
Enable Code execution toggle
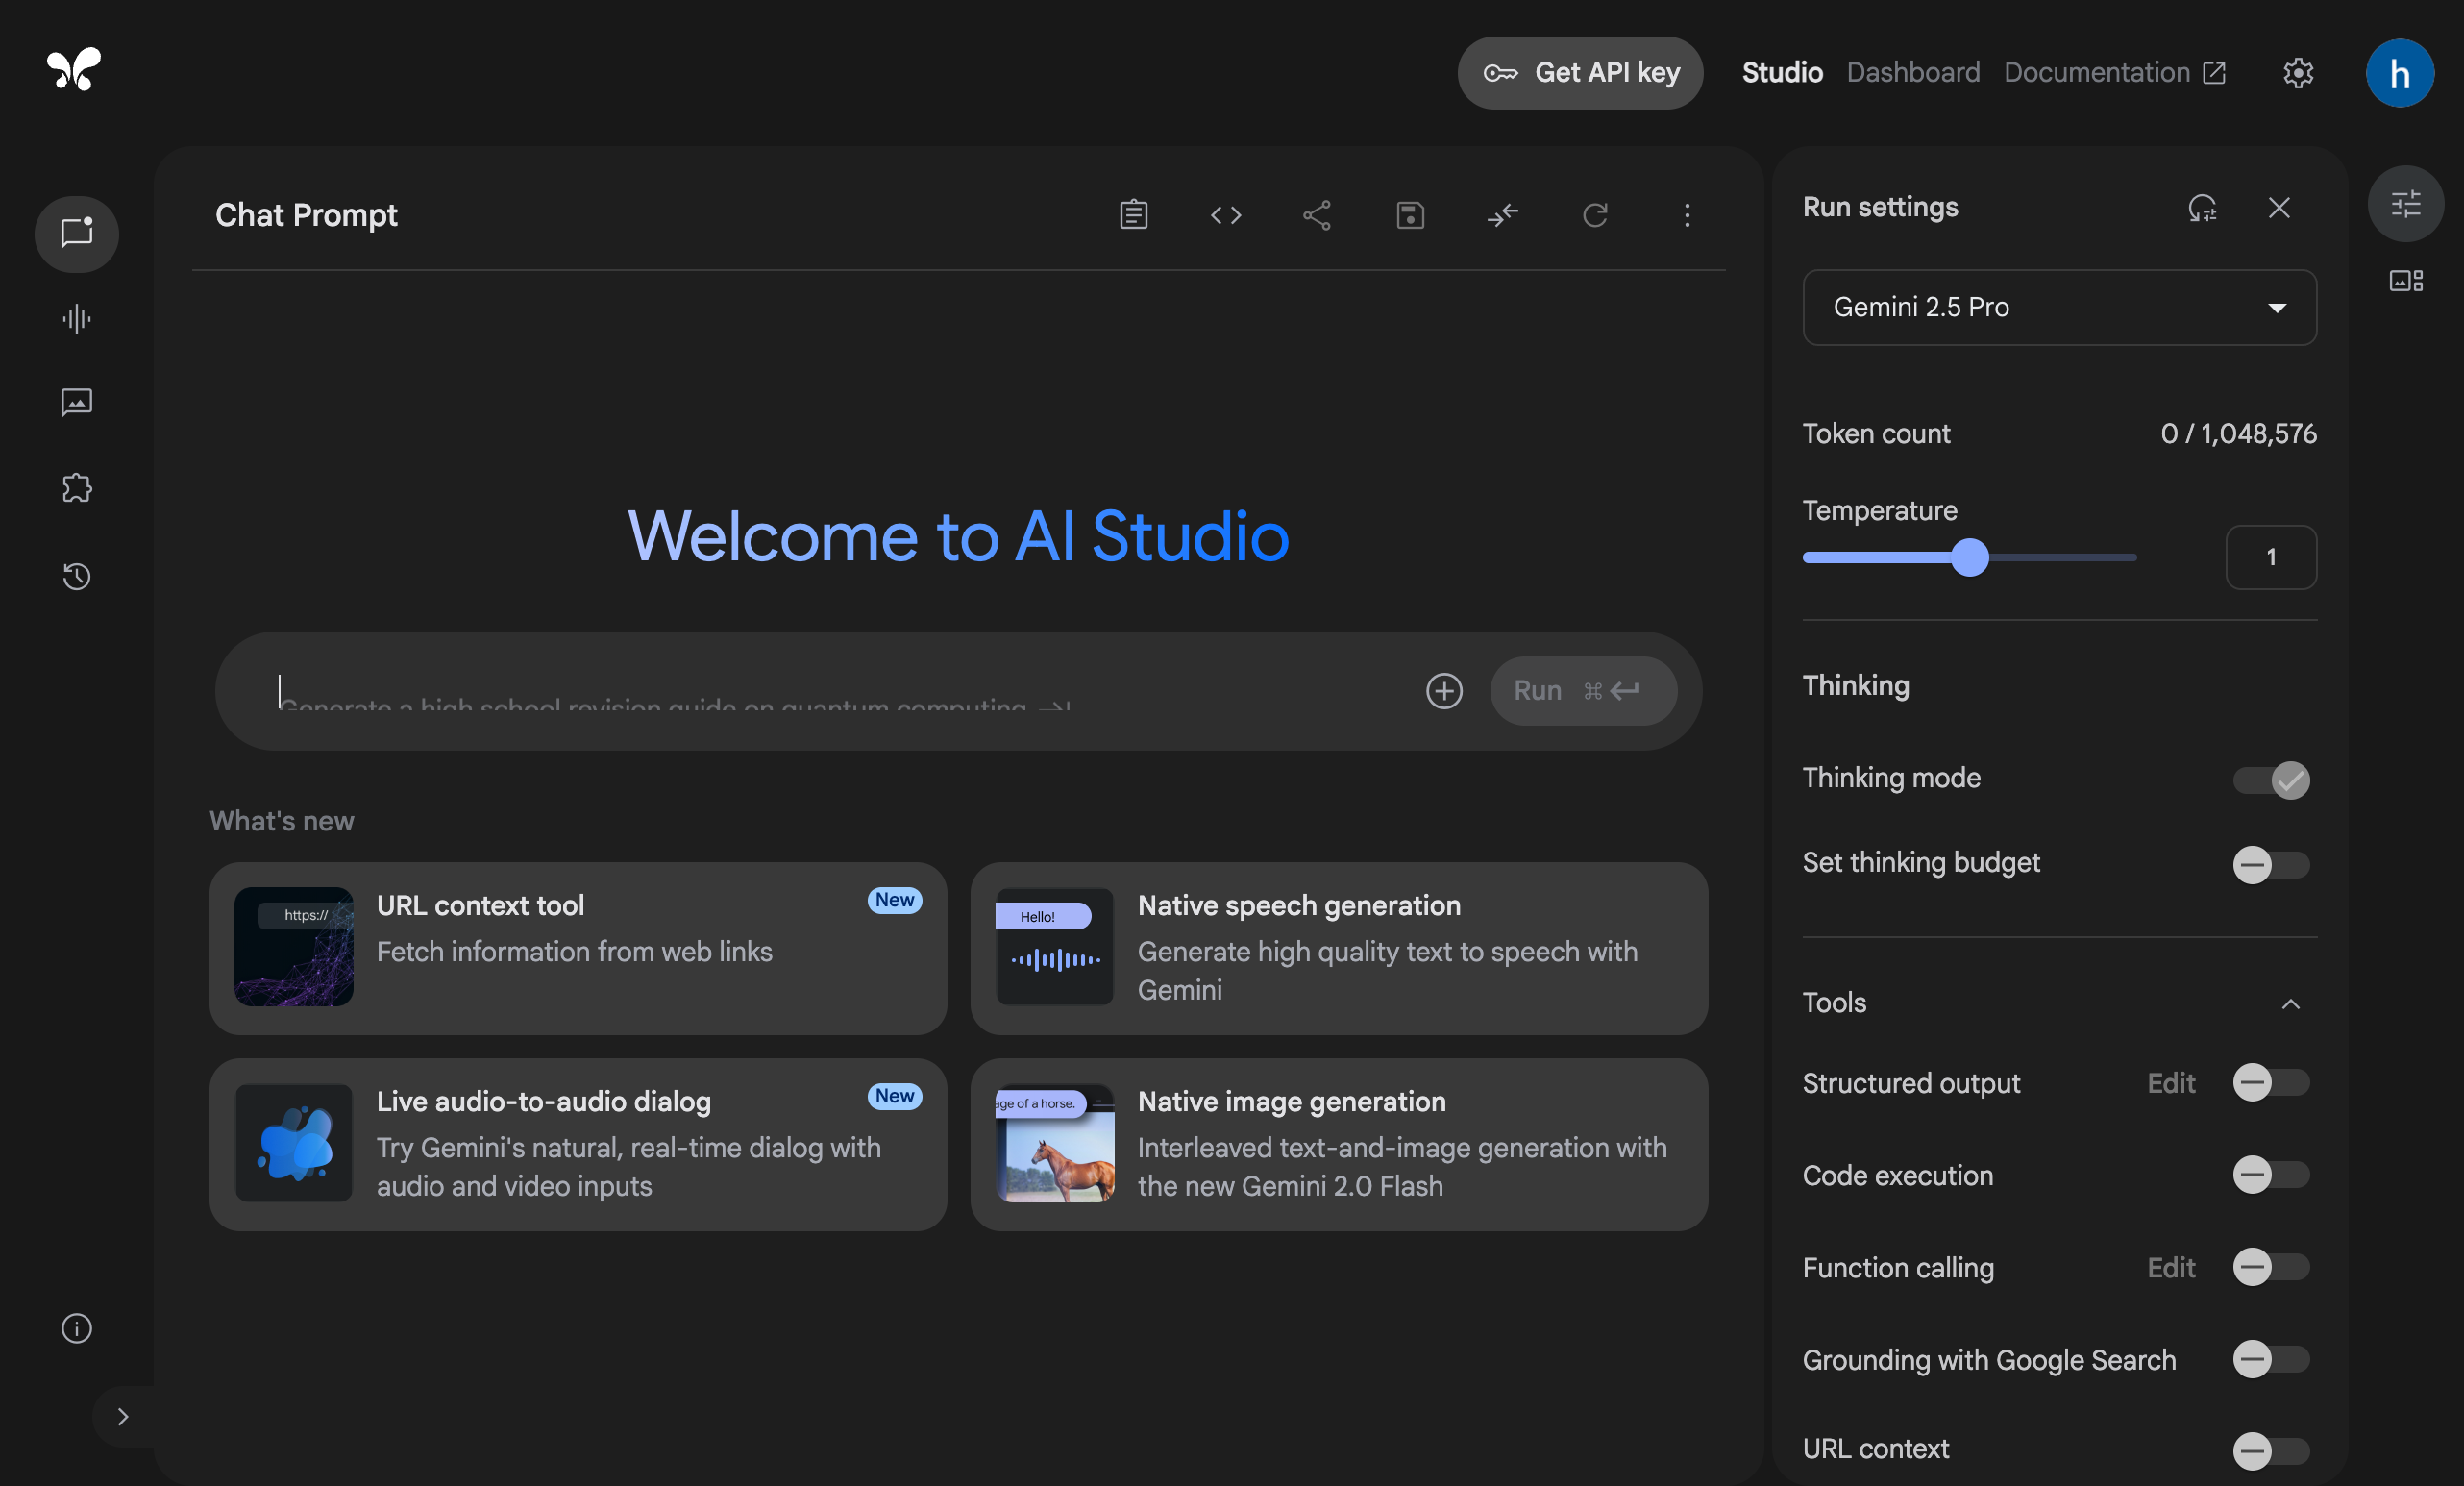click(2271, 1175)
